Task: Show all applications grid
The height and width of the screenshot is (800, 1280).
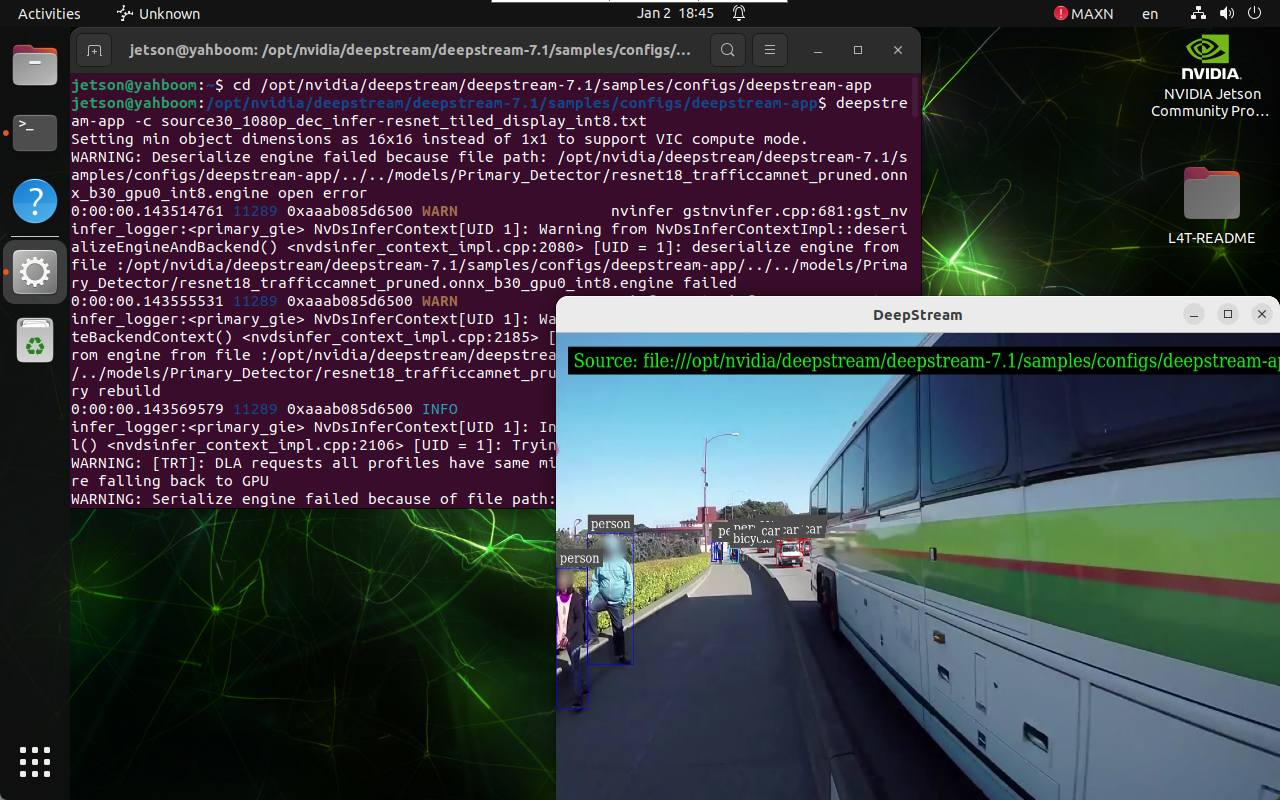Action: [35, 762]
